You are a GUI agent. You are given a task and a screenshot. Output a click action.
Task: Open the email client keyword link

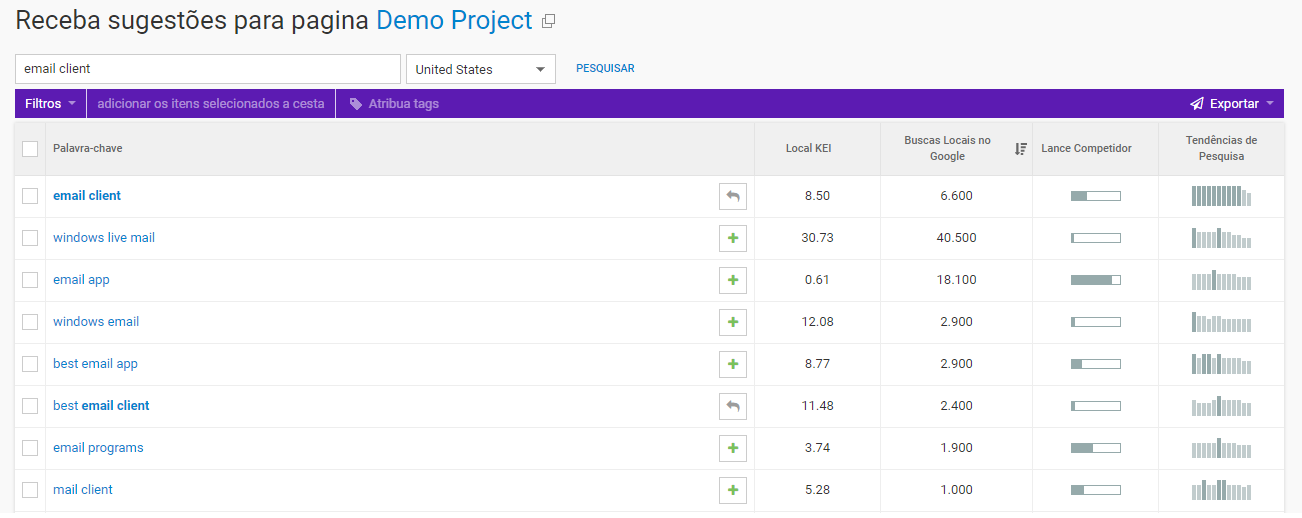click(87, 196)
